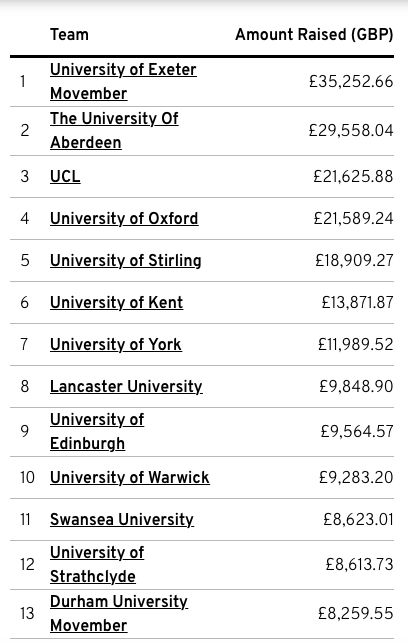Select University of Stirling link
The height and width of the screenshot is (643, 408).
click(x=125, y=260)
